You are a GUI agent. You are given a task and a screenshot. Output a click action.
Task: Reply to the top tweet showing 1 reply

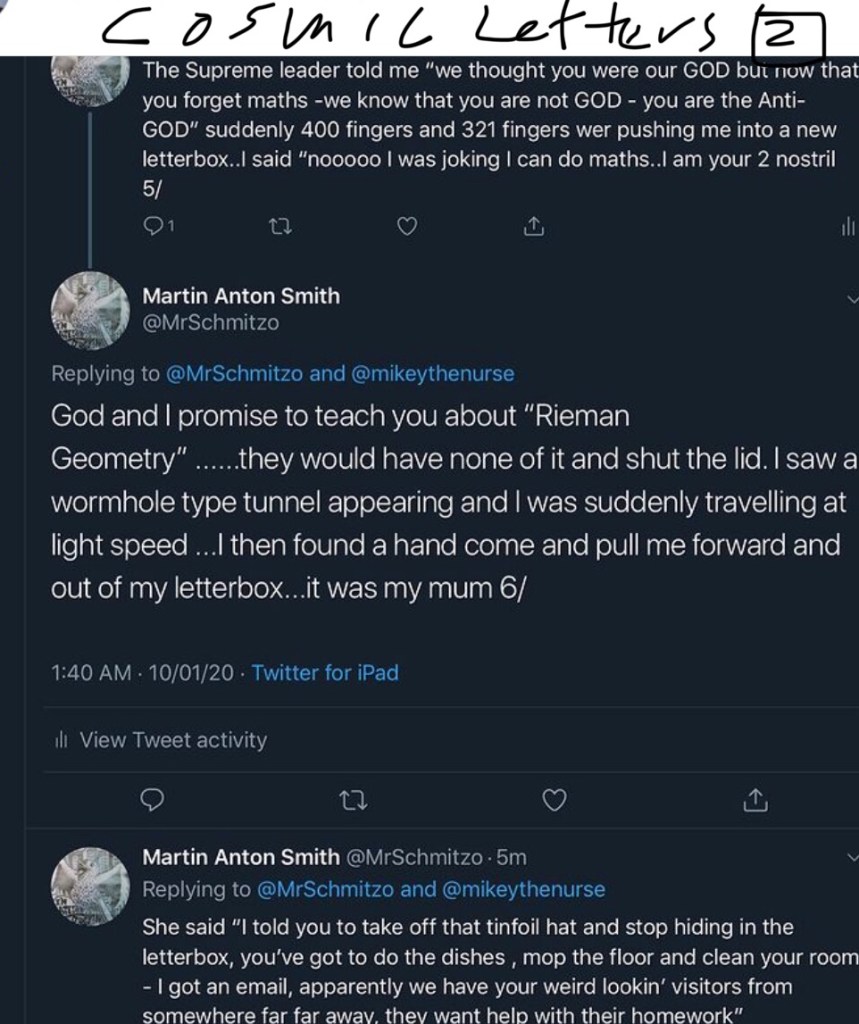coord(153,227)
